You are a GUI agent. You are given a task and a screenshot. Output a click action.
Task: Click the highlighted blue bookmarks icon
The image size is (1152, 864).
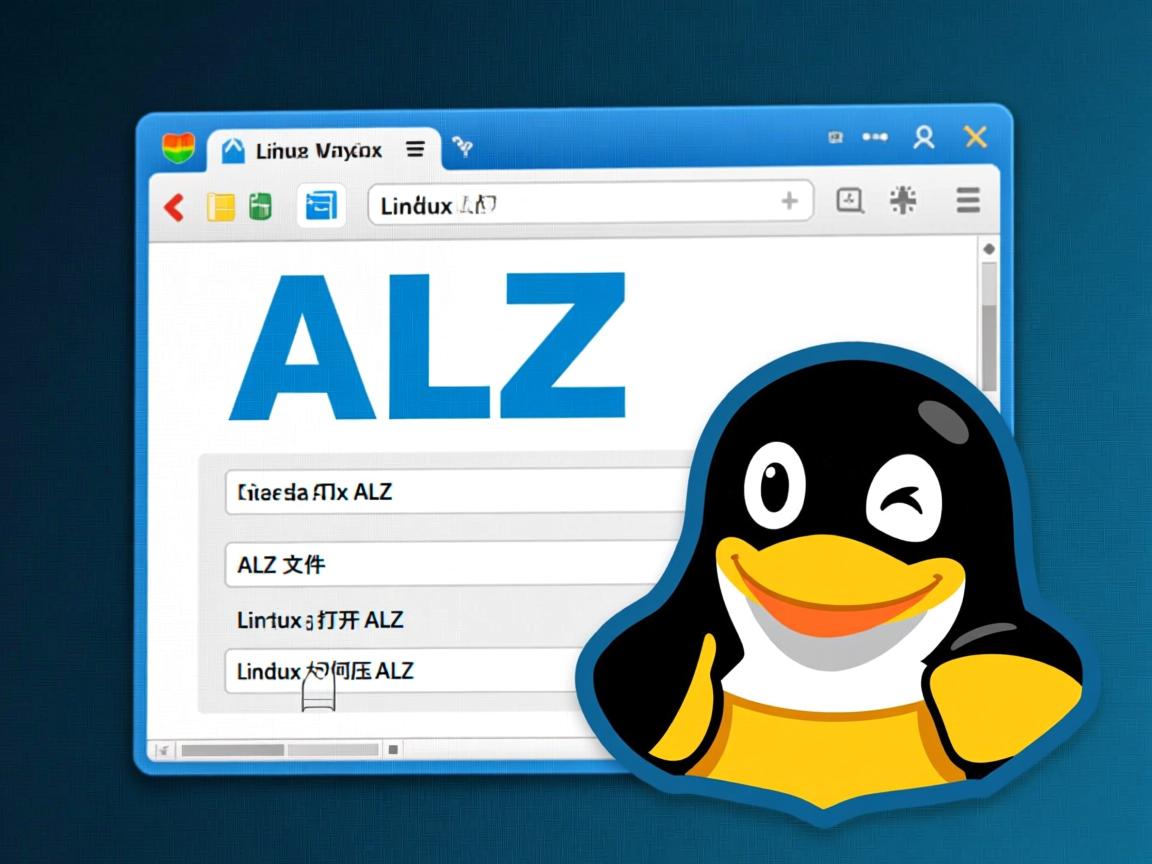point(320,203)
